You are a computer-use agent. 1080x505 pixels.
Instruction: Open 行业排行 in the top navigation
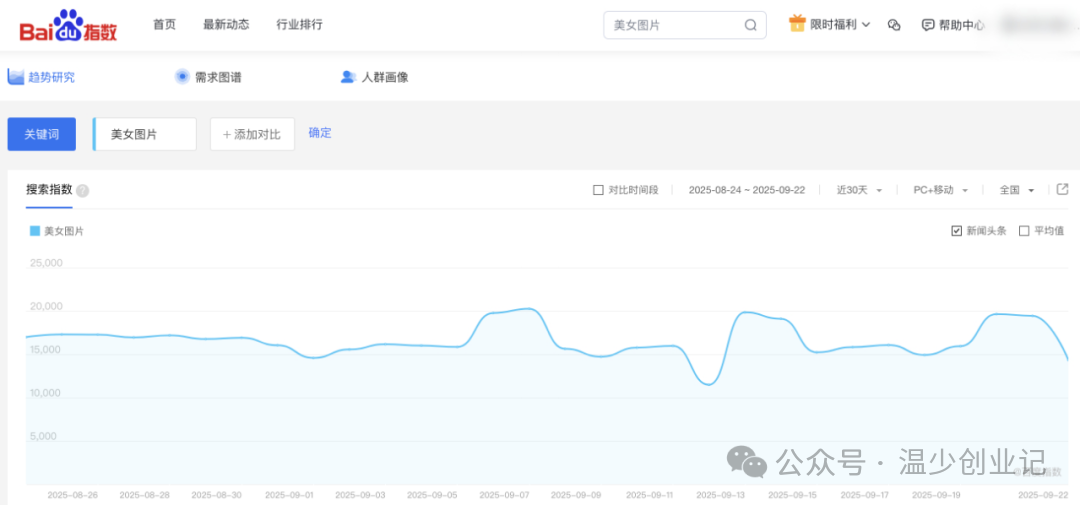pyautogui.click(x=299, y=25)
